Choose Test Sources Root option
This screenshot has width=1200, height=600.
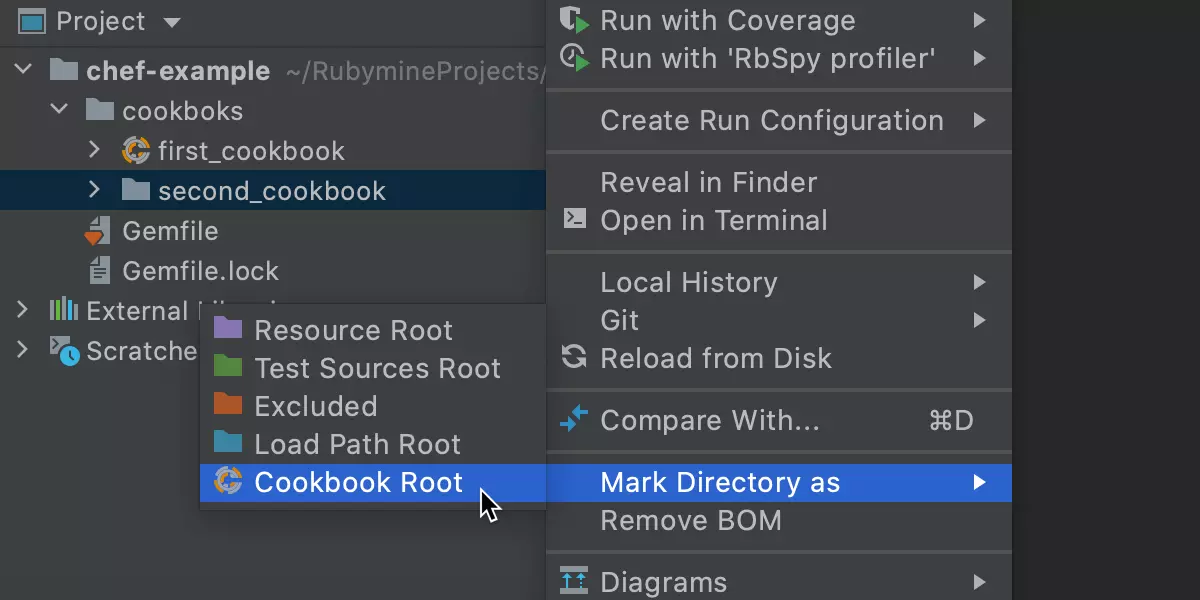click(x=373, y=368)
